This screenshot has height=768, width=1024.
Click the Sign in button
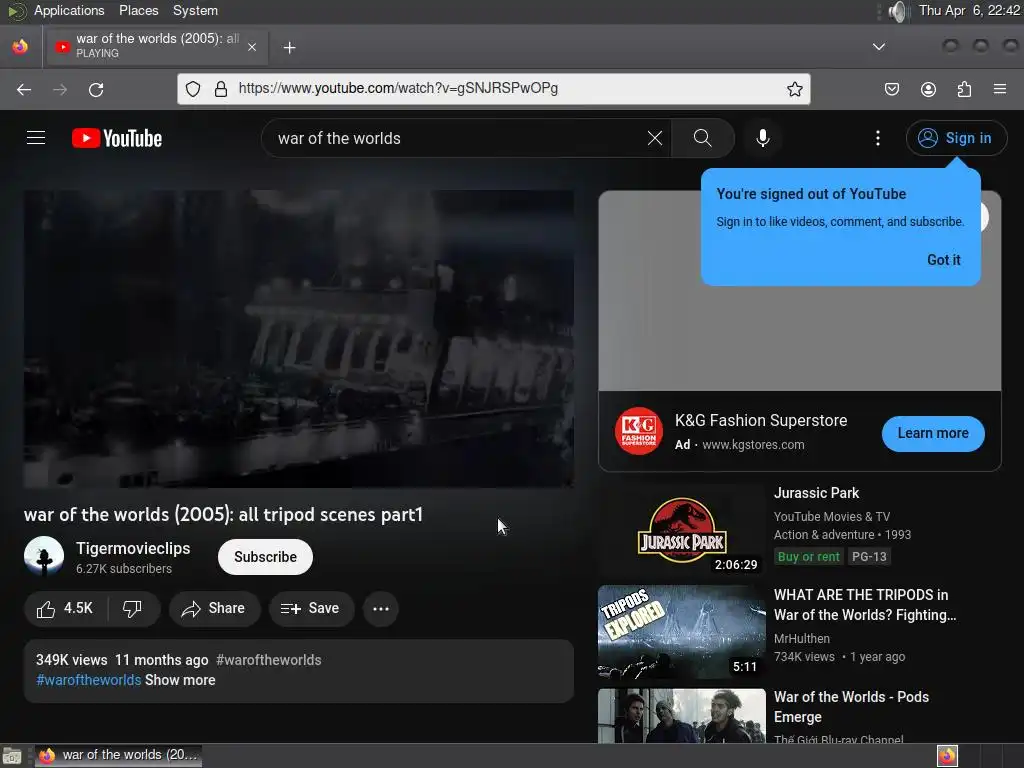[956, 138]
